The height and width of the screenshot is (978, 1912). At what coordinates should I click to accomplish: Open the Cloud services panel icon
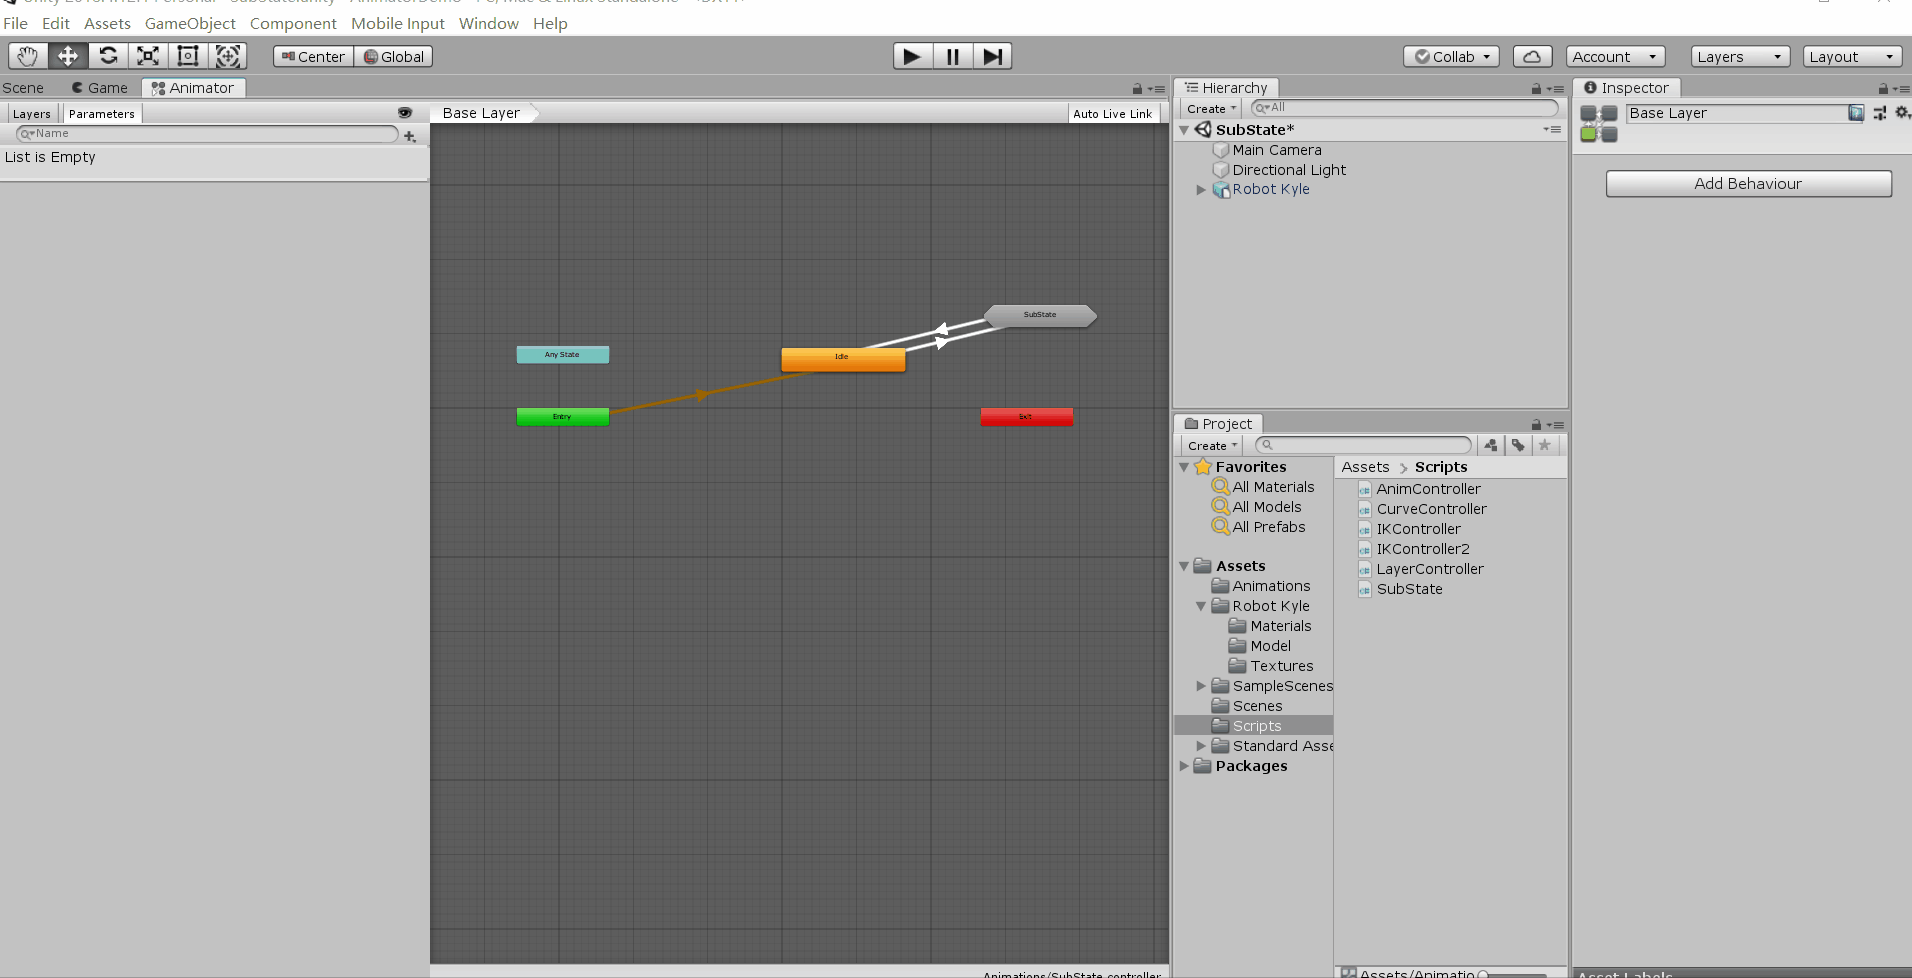tap(1532, 57)
